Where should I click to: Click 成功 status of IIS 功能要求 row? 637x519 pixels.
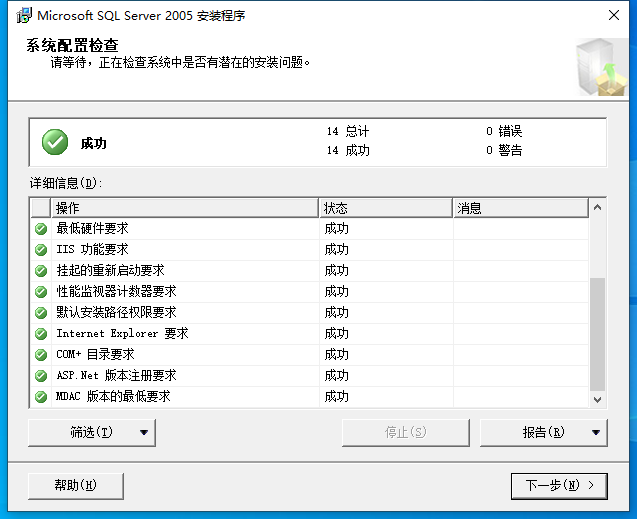click(336, 250)
